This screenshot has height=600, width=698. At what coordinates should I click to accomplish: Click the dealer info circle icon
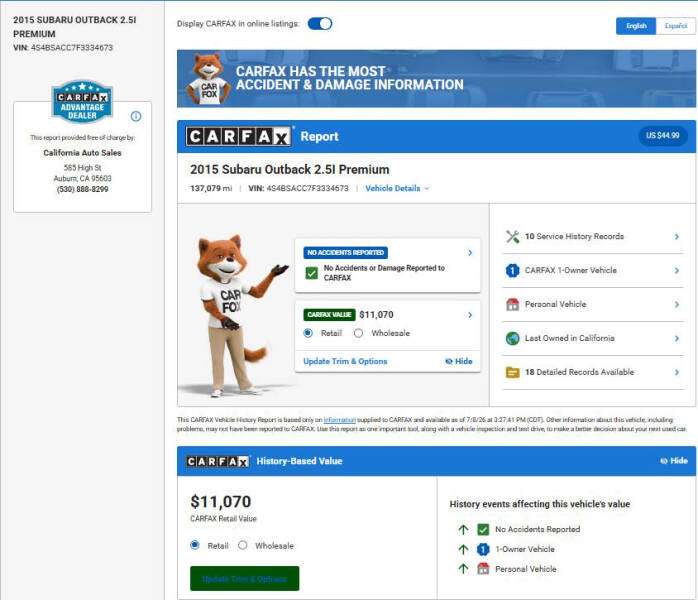tap(136, 117)
